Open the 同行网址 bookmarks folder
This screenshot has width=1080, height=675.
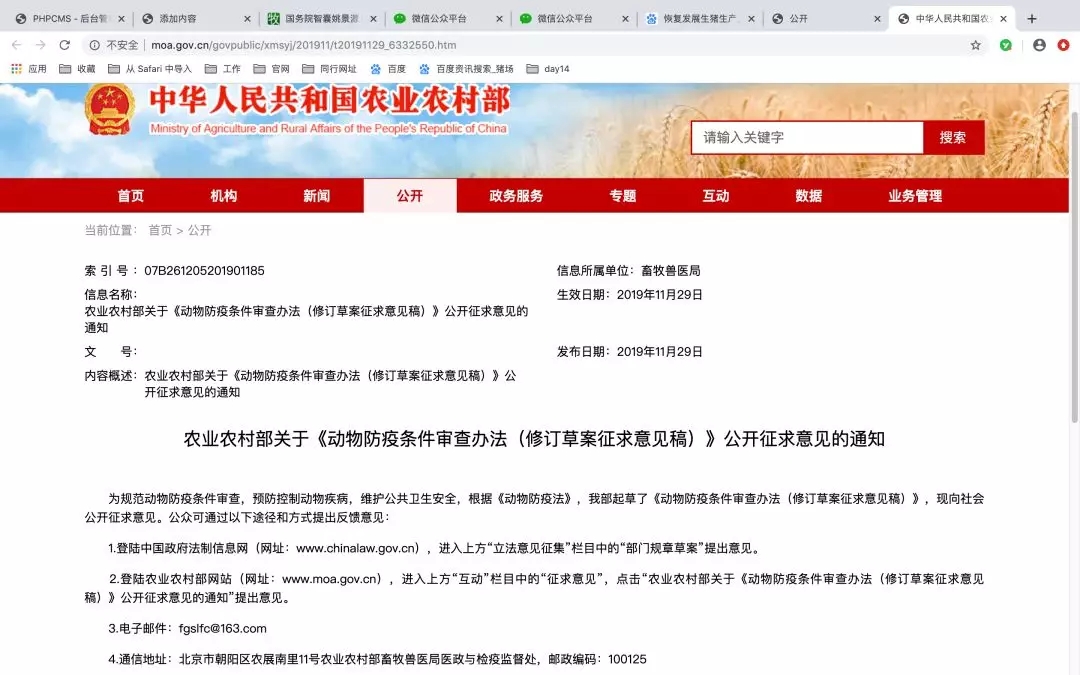point(329,69)
